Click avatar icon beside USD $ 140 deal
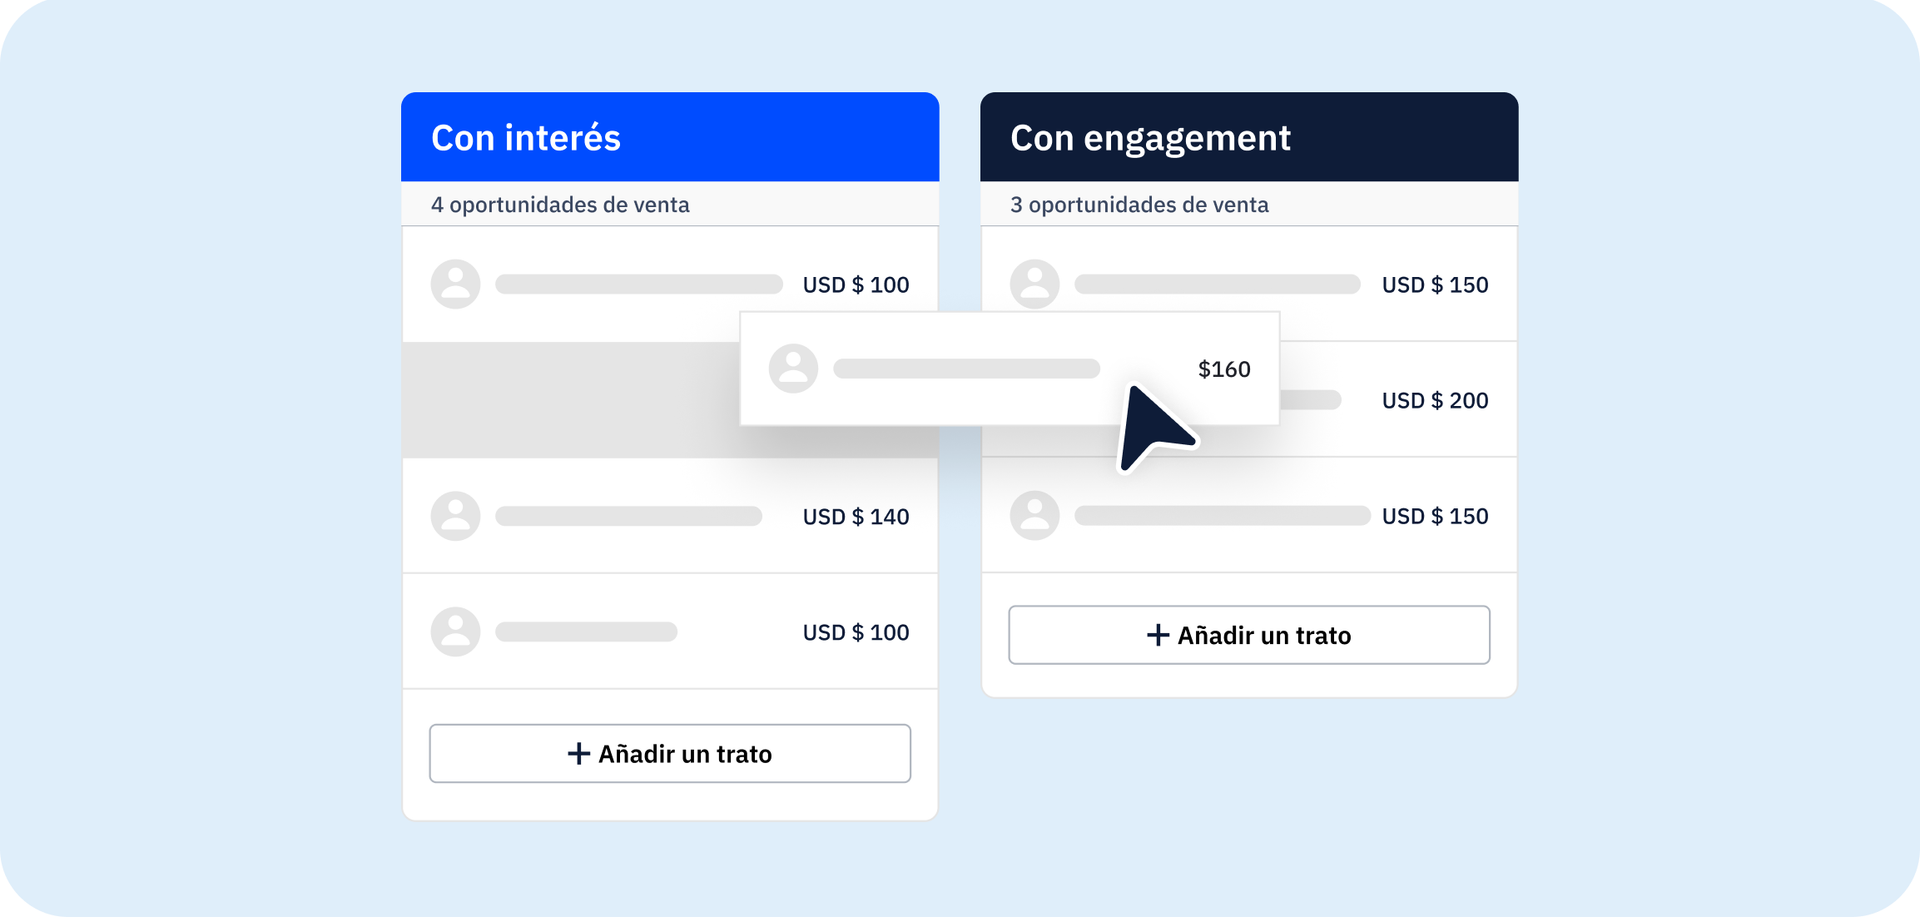The image size is (1920, 921). tap(455, 516)
